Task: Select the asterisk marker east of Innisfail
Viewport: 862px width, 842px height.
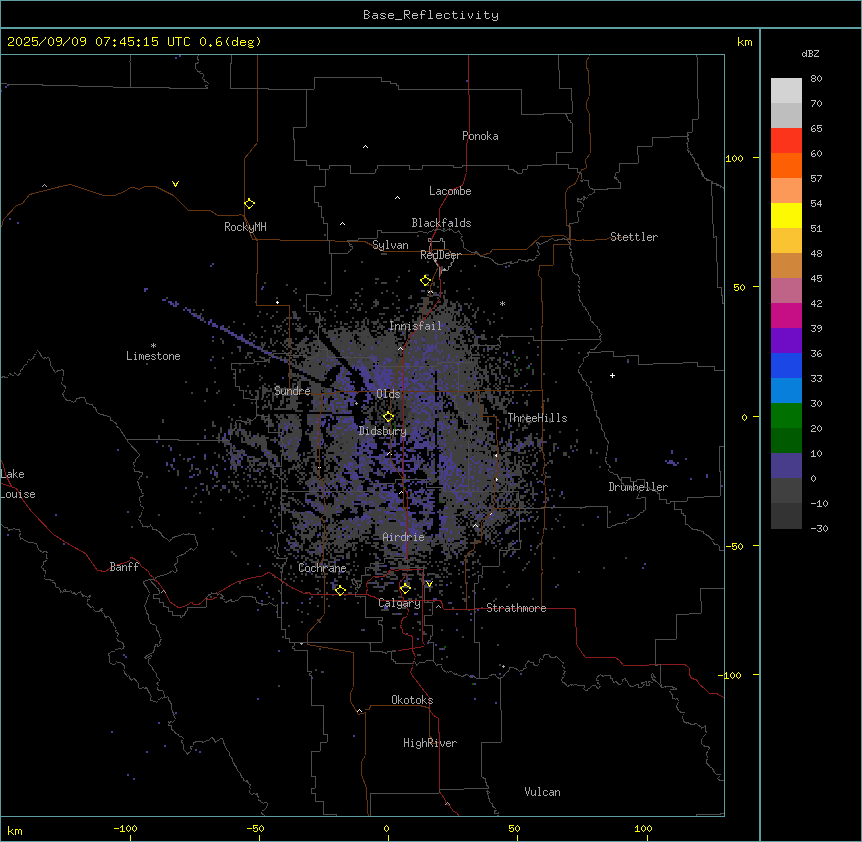Action: coord(502,303)
